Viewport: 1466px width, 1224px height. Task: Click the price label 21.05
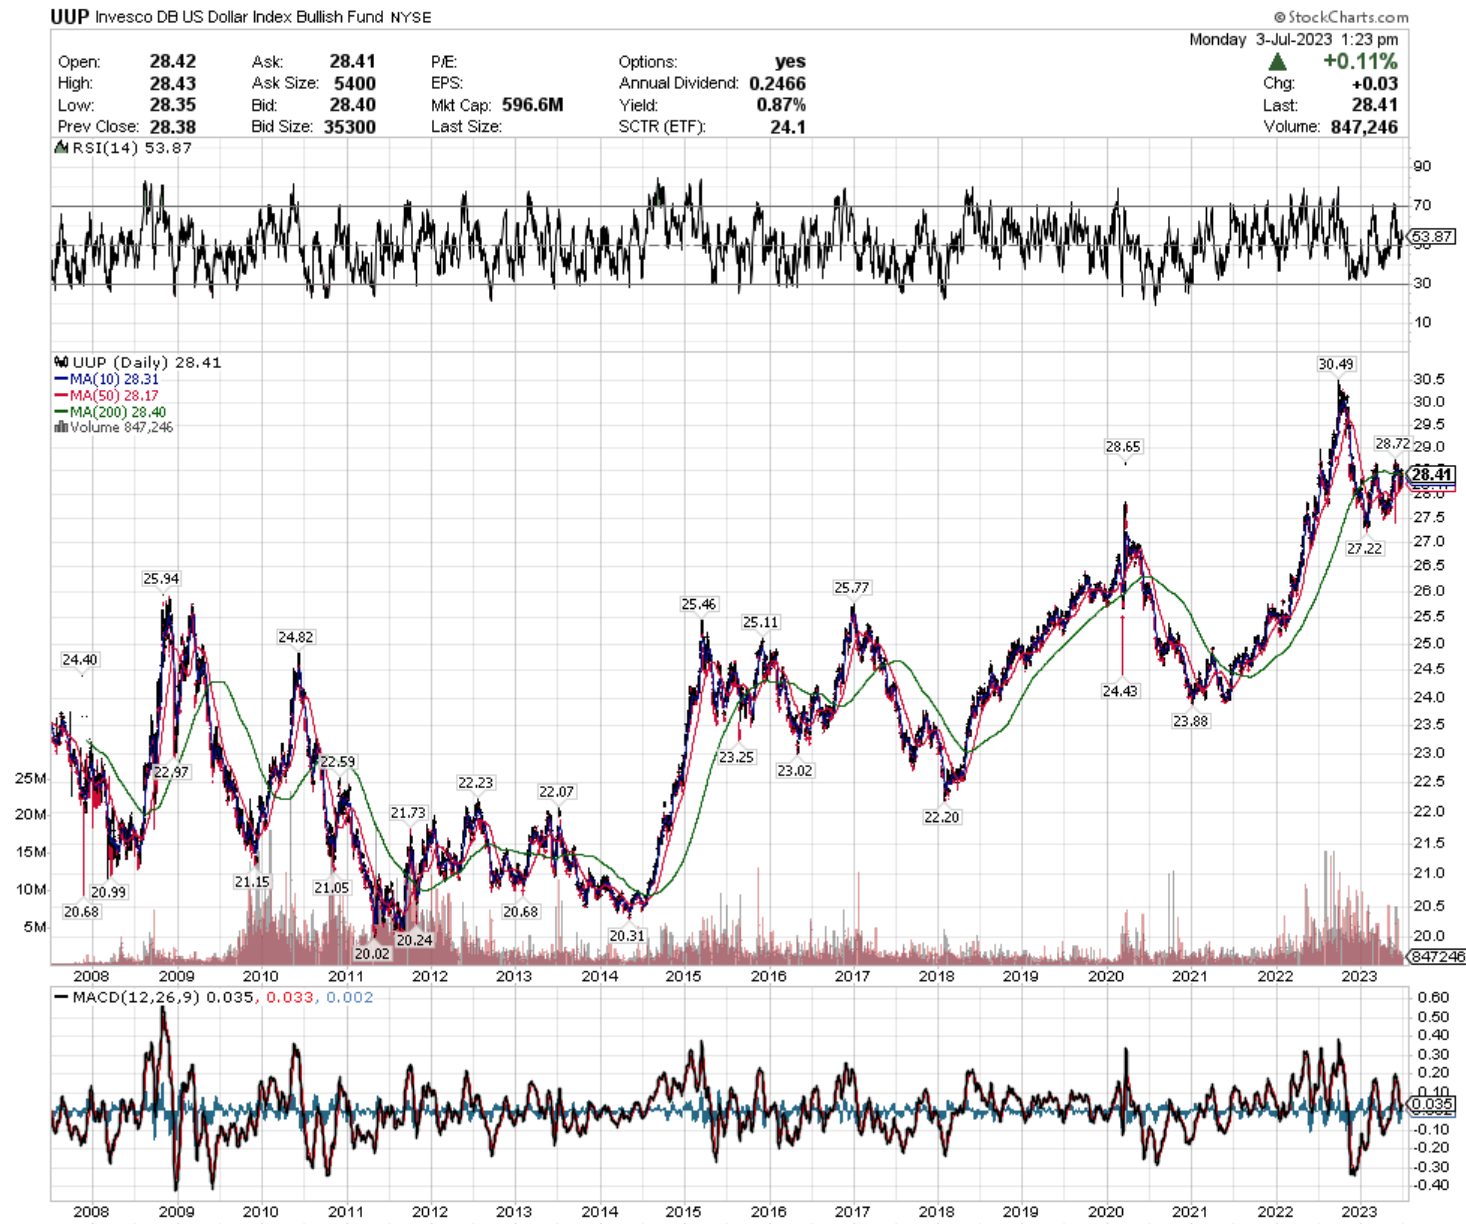[332, 887]
